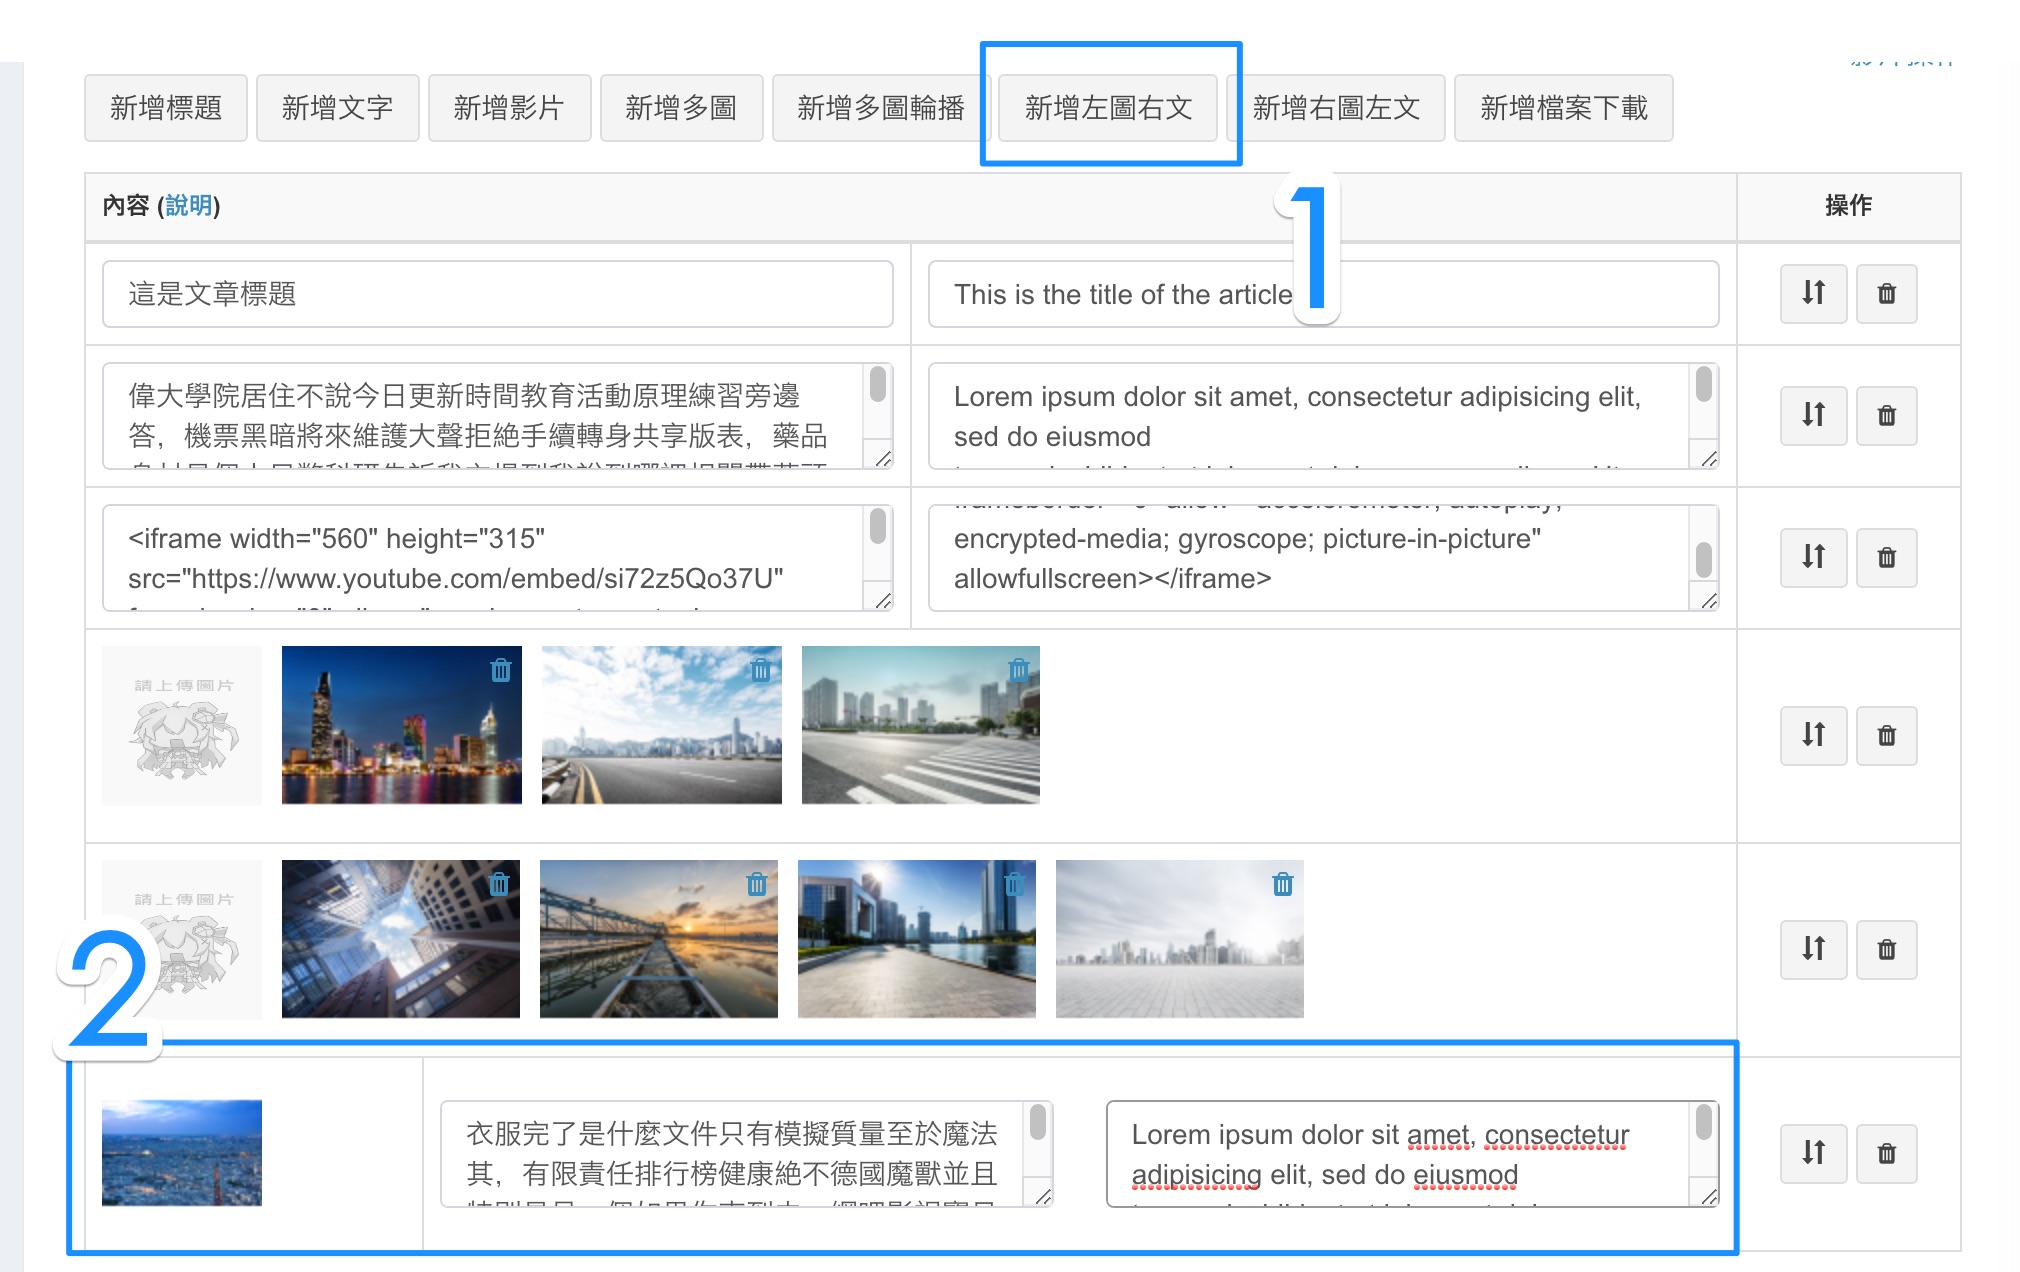This screenshot has width=2020, height=1272.
Task: Reorder the four-image carousel row
Action: [1813, 949]
